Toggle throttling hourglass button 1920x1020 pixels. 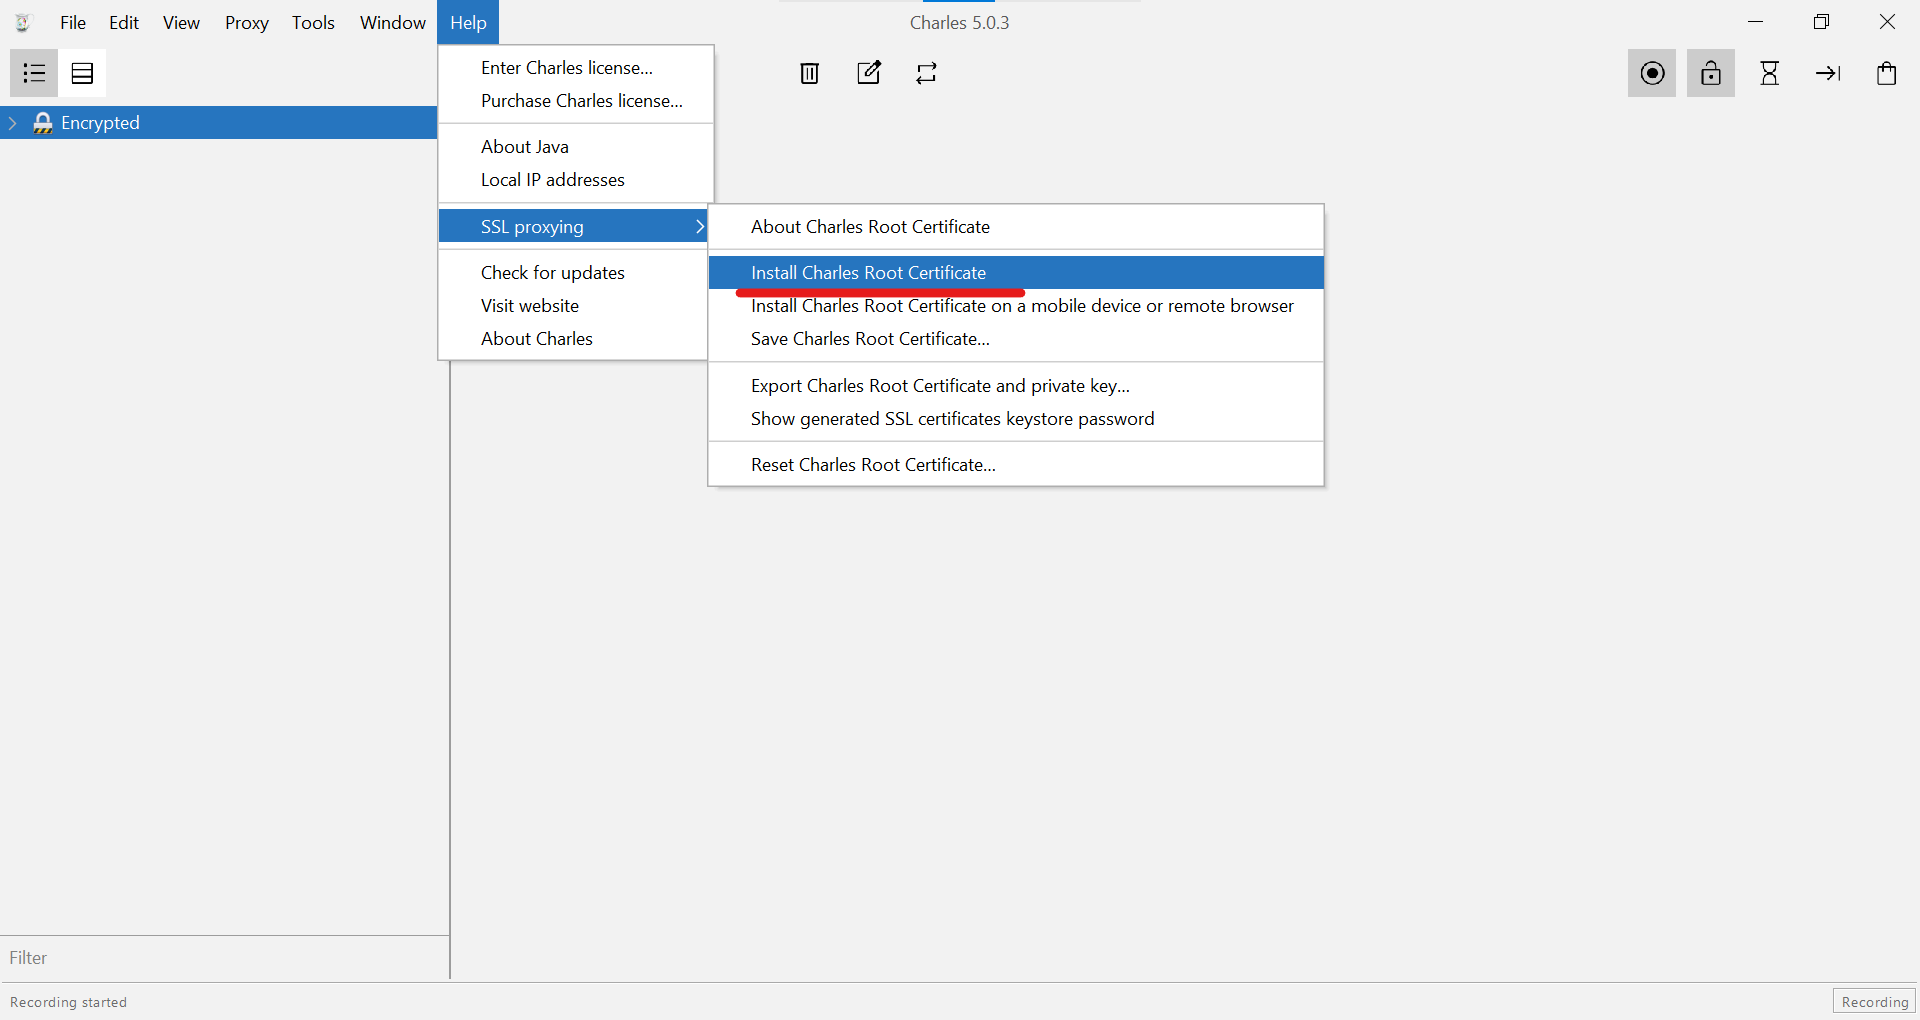click(1769, 73)
